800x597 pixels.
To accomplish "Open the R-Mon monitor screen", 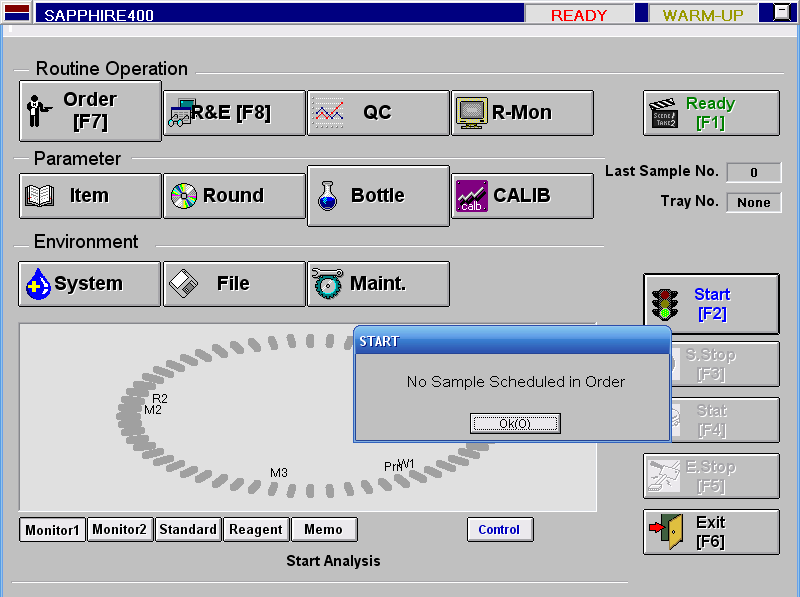I will [522, 113].
